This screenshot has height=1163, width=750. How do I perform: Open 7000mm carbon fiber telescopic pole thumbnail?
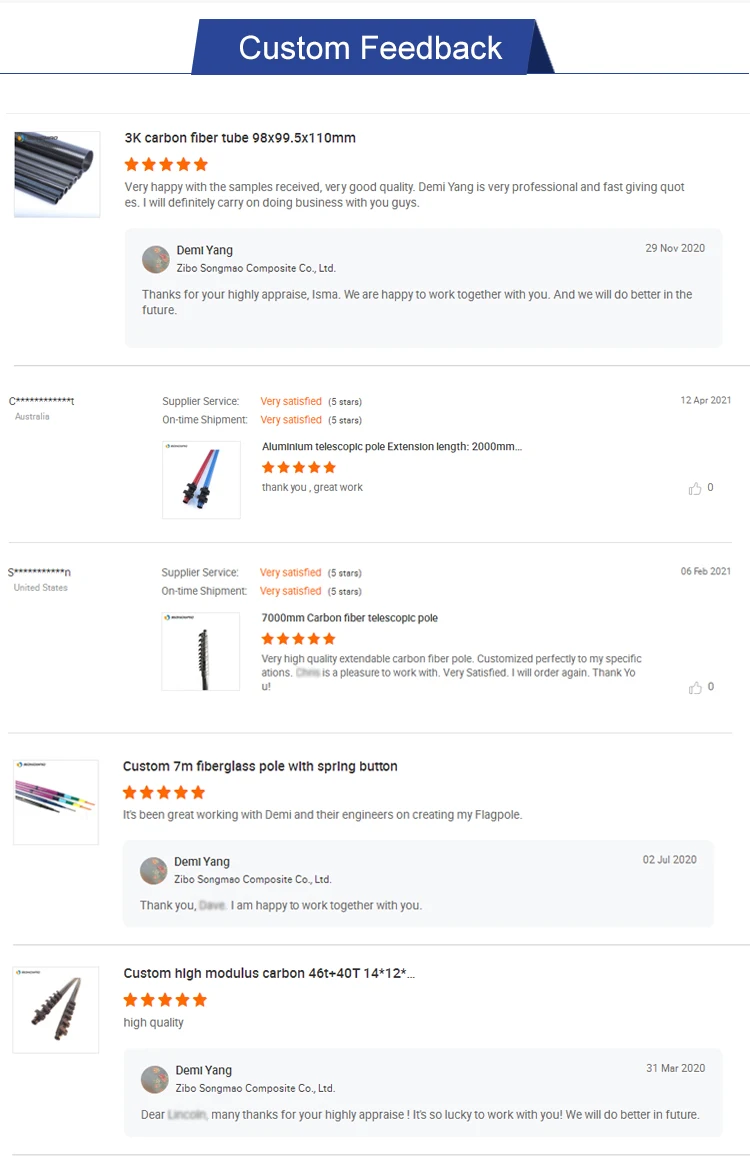point(200,651)
